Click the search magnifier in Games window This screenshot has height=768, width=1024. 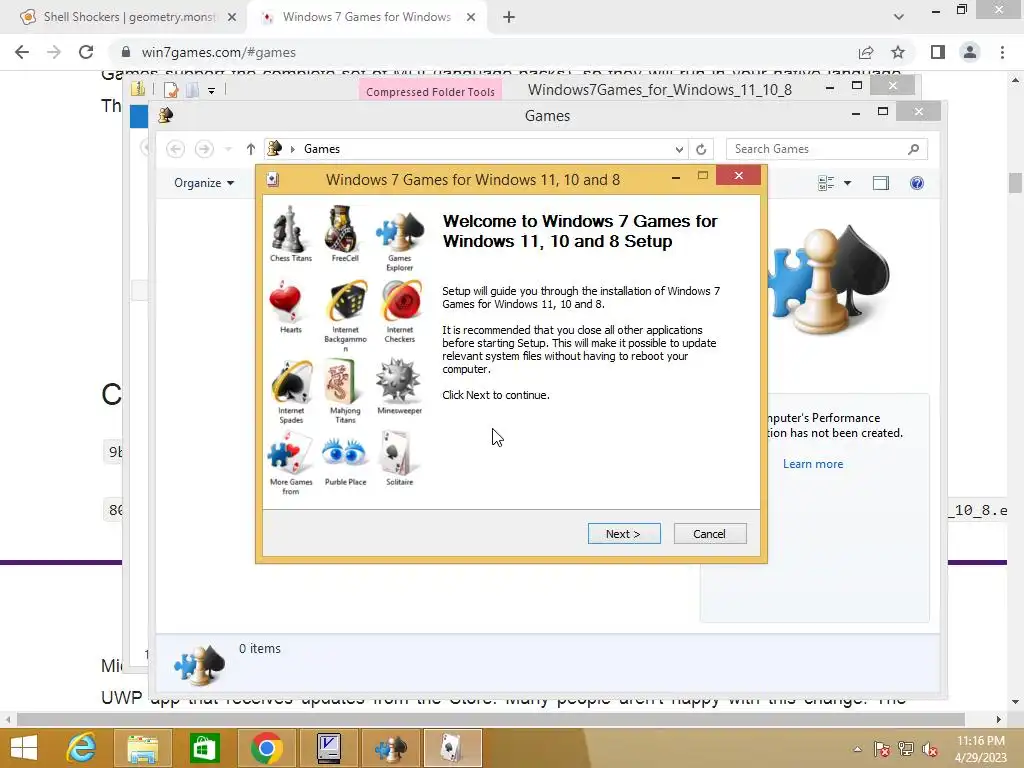pyautogui.click(x=914, y=149)
